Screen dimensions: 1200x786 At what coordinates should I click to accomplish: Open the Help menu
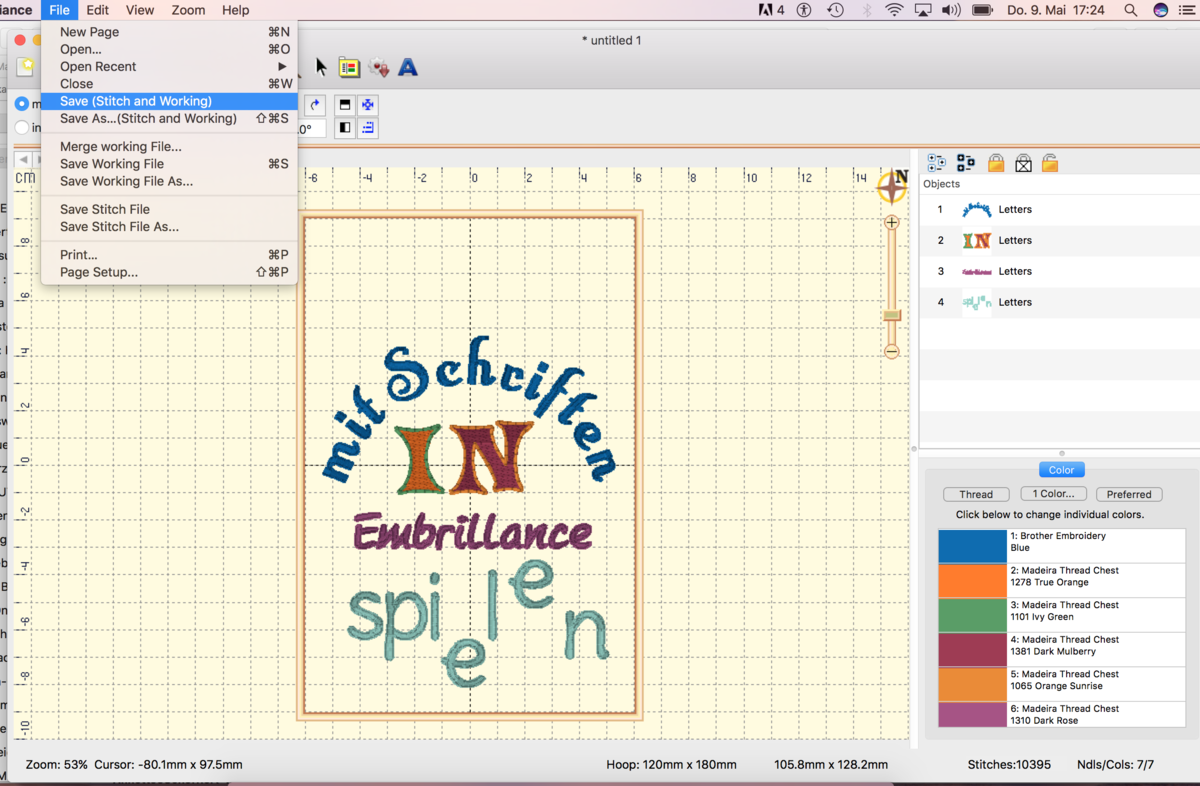click(x=236, y=10)
